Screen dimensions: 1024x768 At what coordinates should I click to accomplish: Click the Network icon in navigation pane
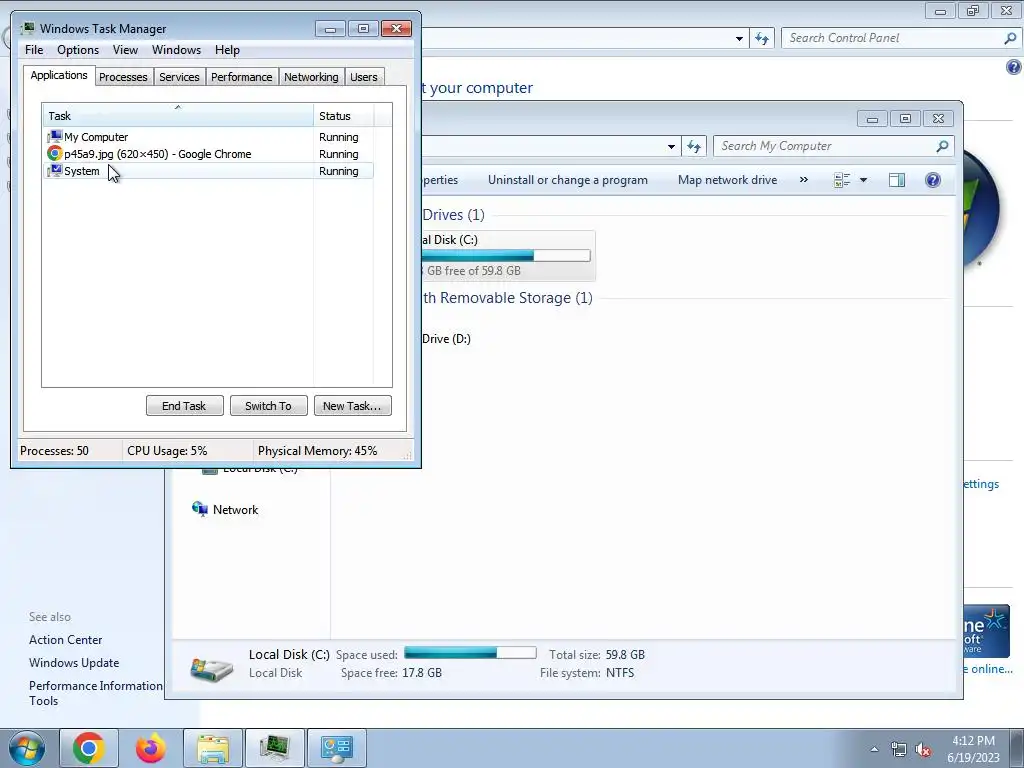[200, 509]
